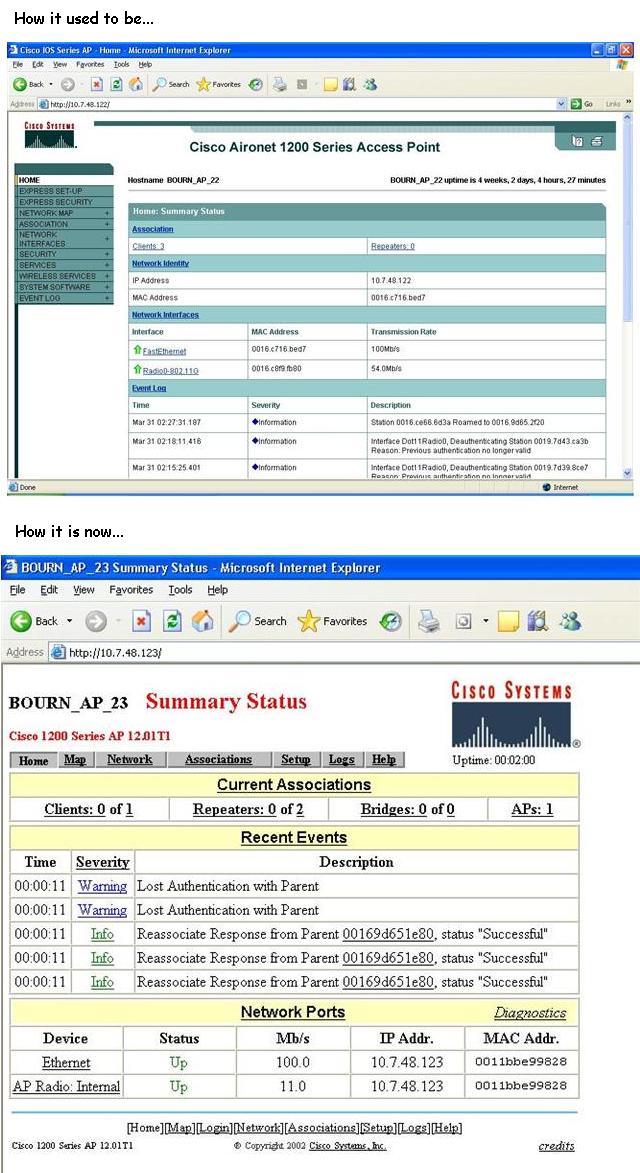640x1173 pixels.
Task: Click the Home icon in BOURN_AP_23 window toolbar
Action: coord(204,621)
